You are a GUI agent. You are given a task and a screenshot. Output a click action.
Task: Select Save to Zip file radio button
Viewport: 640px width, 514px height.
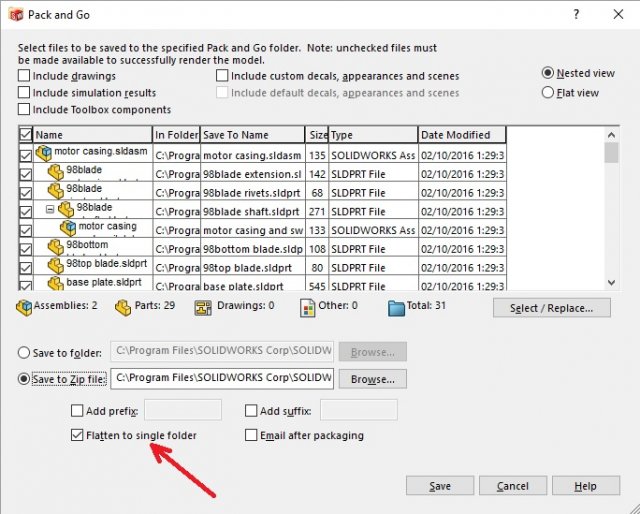(x=24, y=379)
